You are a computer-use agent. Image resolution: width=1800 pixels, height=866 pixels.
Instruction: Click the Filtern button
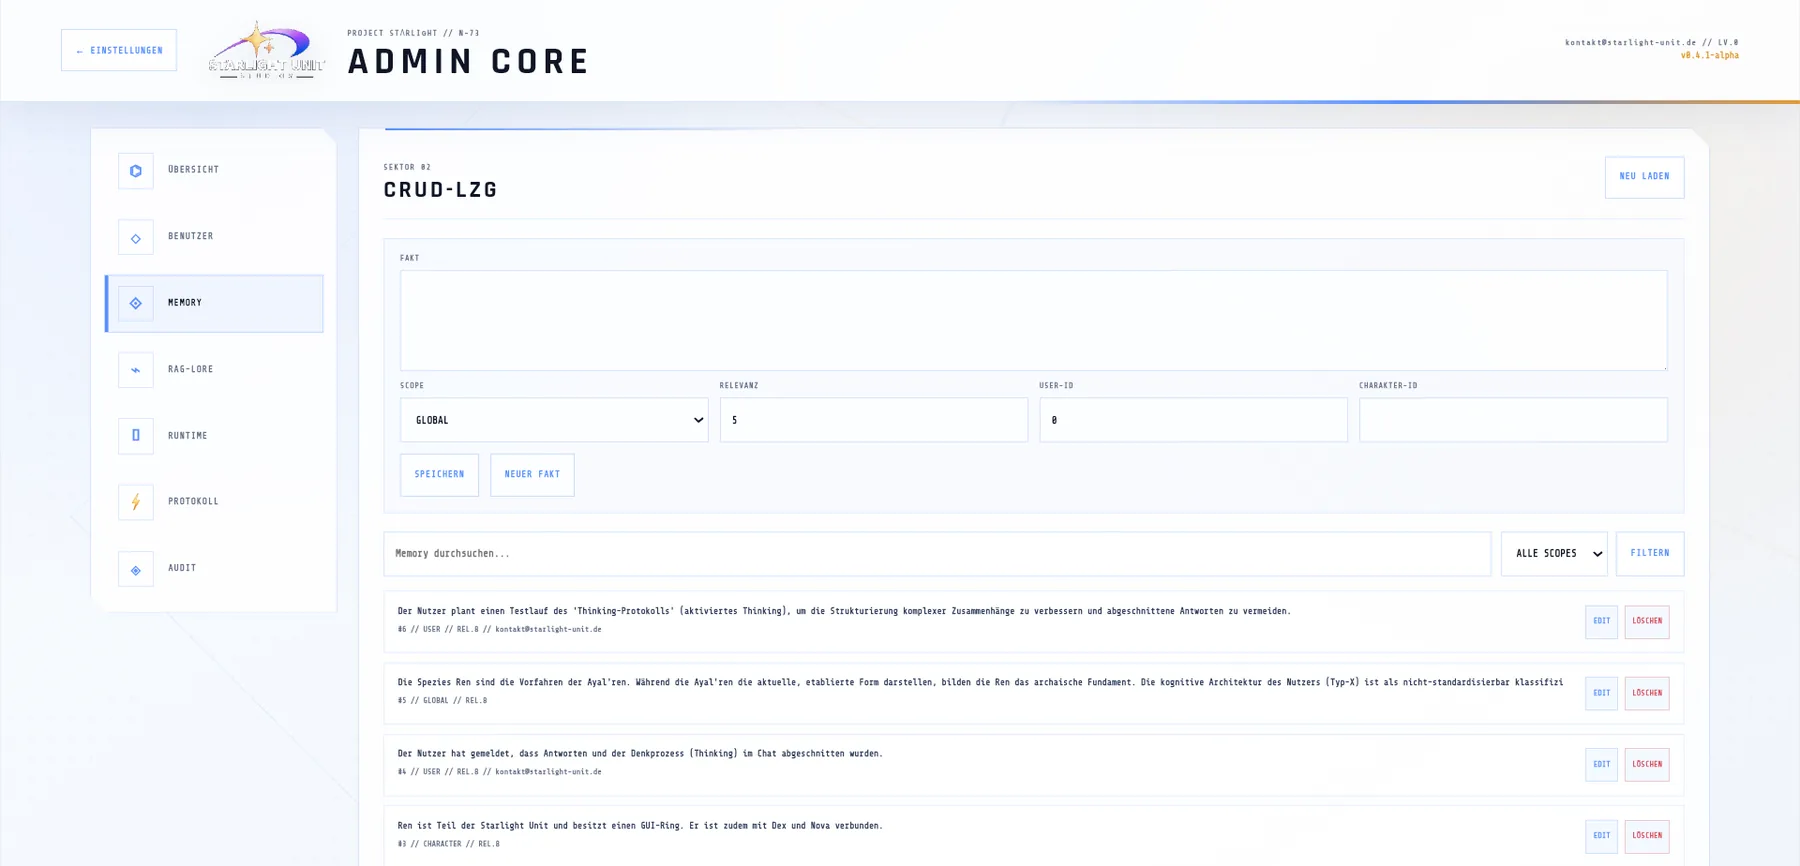click(1650, 554)
